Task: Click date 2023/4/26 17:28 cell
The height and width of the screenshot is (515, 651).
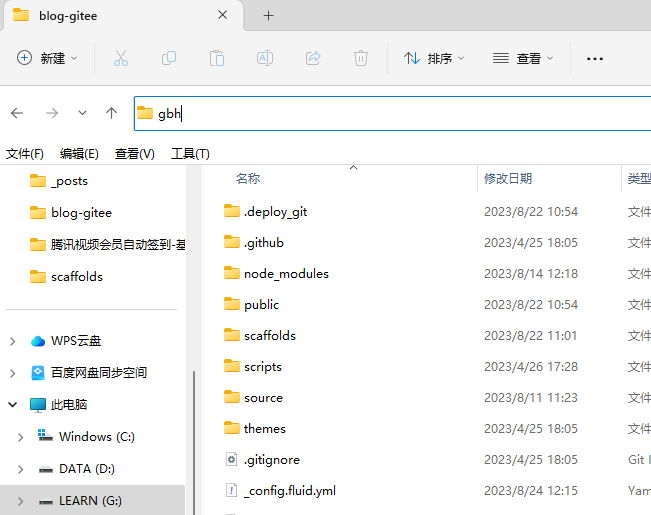Action: point(531,367)
